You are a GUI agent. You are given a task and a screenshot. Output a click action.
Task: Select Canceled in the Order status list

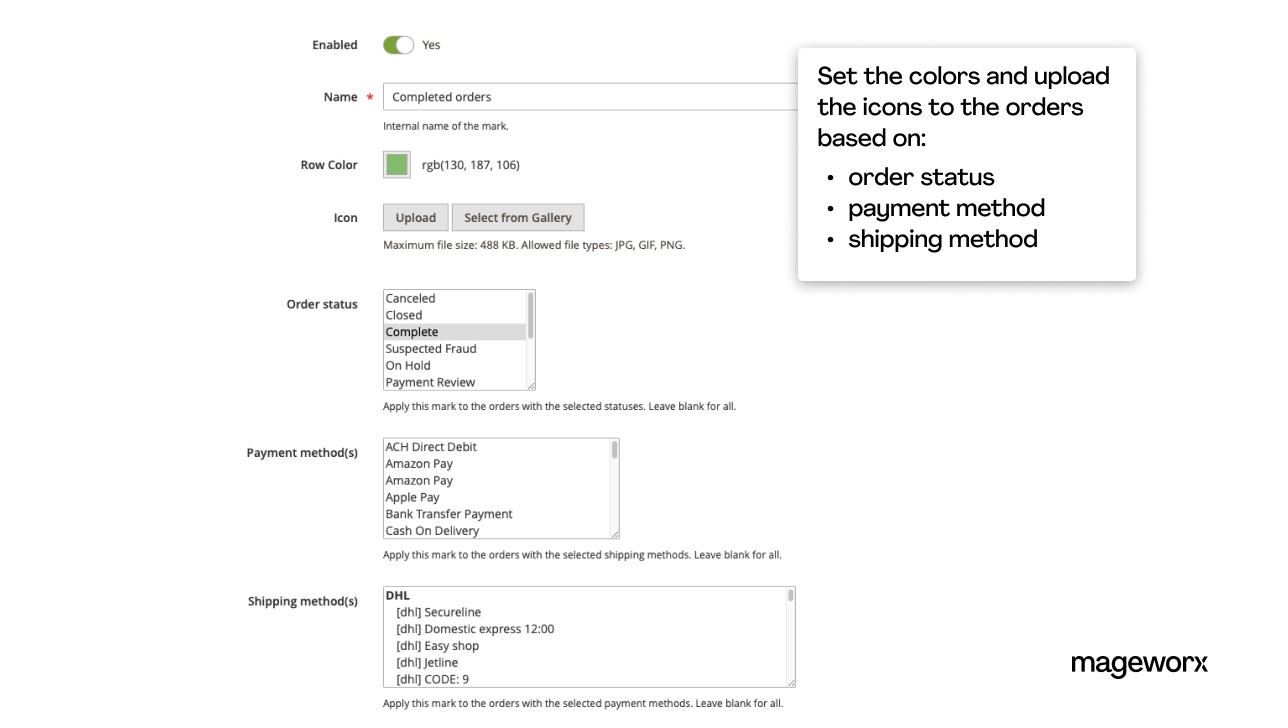point(440,297)
